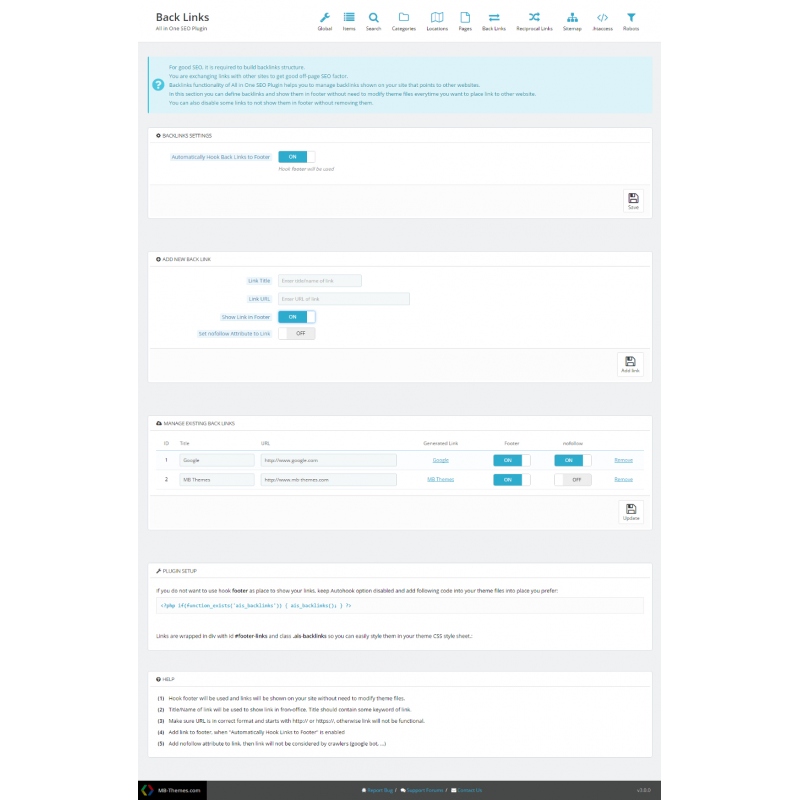Go to the Items list section
The width and height of the screenshot is (800, 800).
point(349,20)
